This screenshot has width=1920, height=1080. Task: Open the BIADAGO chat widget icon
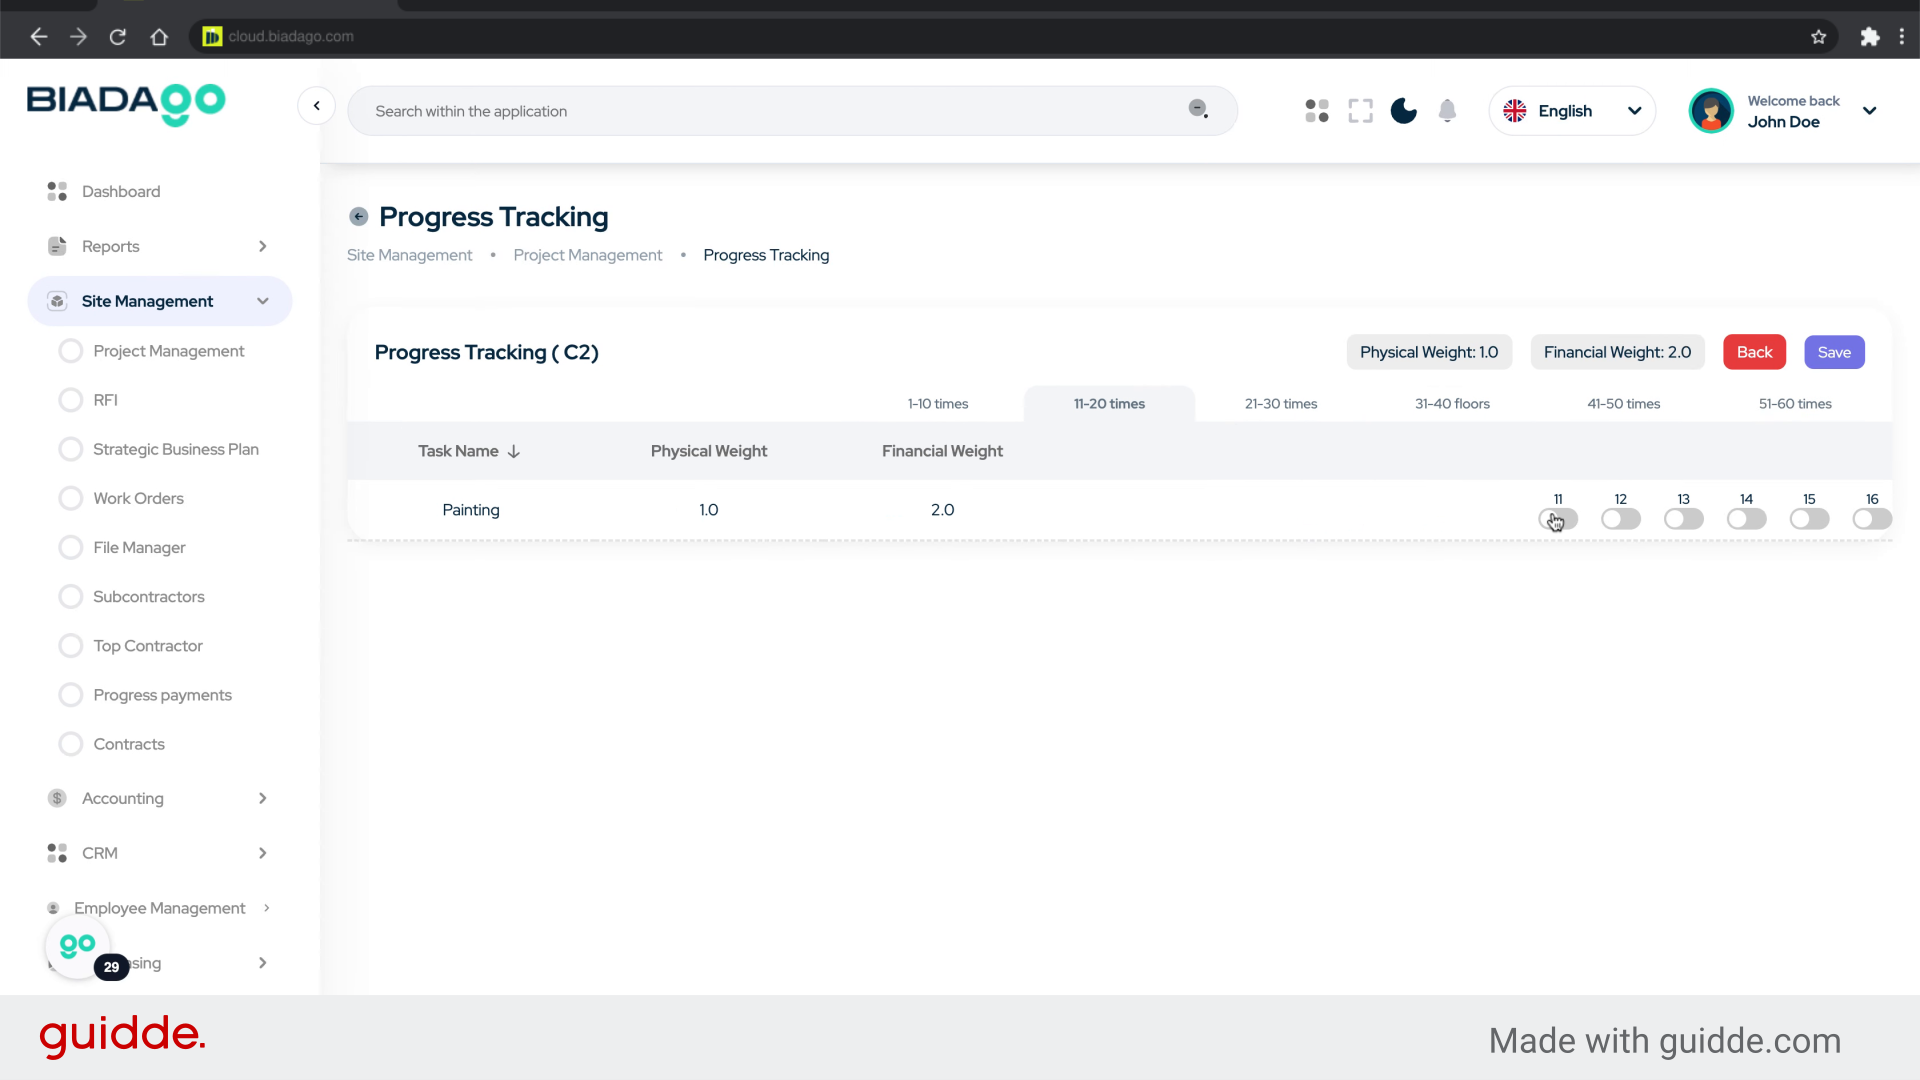click(x=78, y=945)
